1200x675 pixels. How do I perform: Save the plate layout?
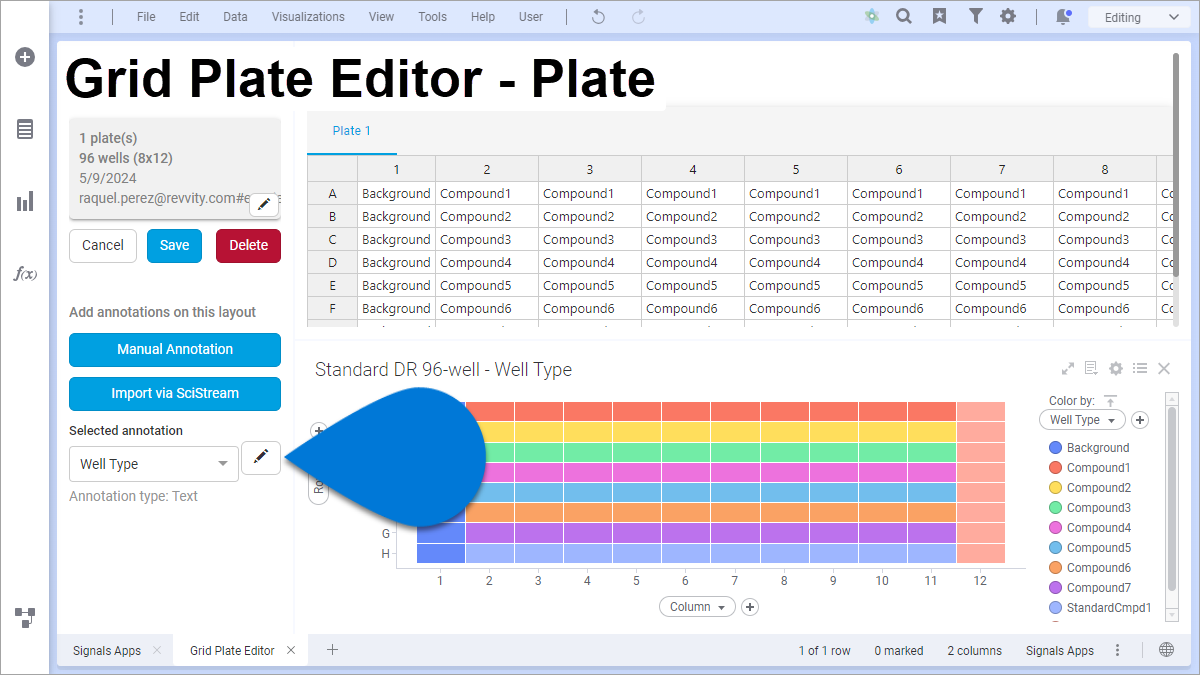(174, 245)
